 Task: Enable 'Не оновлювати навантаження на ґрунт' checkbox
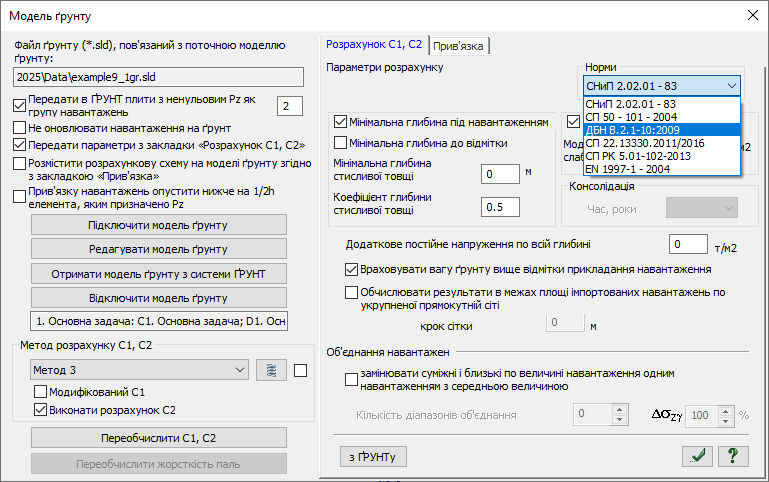[20, 127]
